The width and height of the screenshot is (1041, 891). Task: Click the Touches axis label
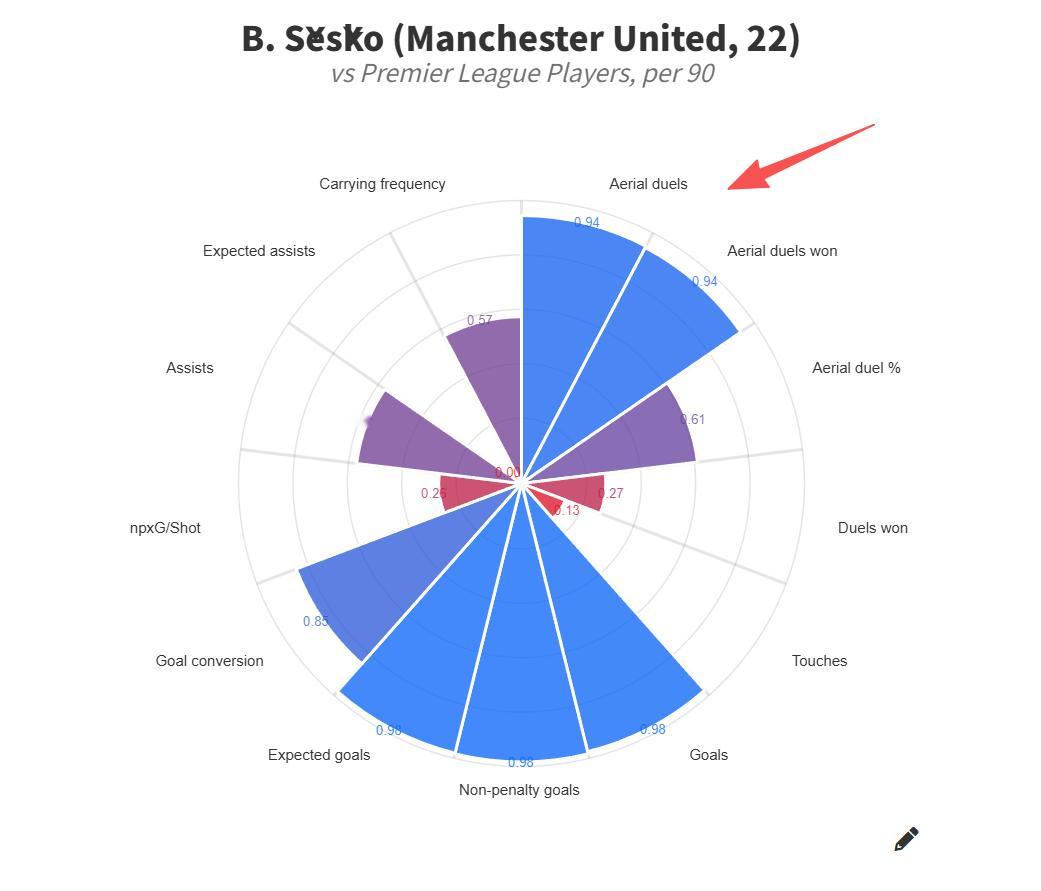819,661
